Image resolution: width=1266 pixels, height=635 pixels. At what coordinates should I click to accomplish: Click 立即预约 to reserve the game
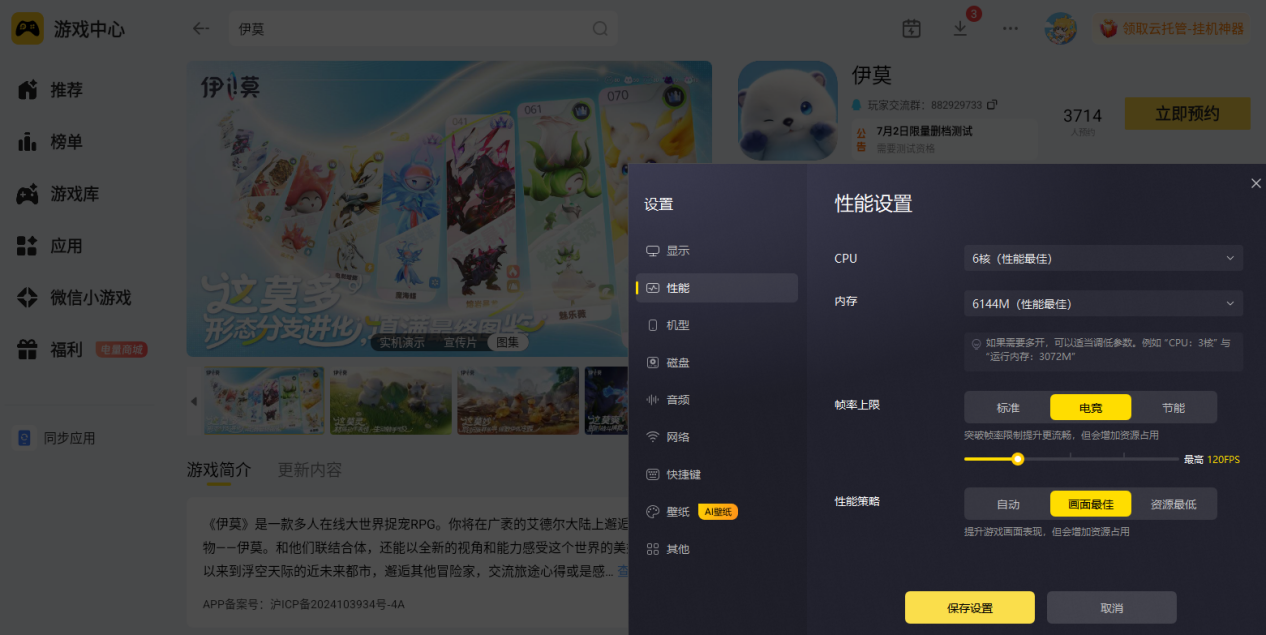point(1187,114)
